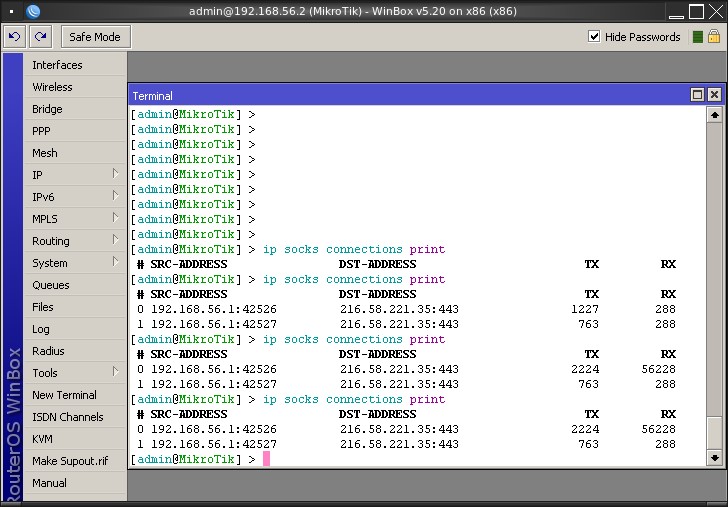Expand the Routing submenu arrow
The height and width of the screenshot is (507, 728).
(116, 240)
